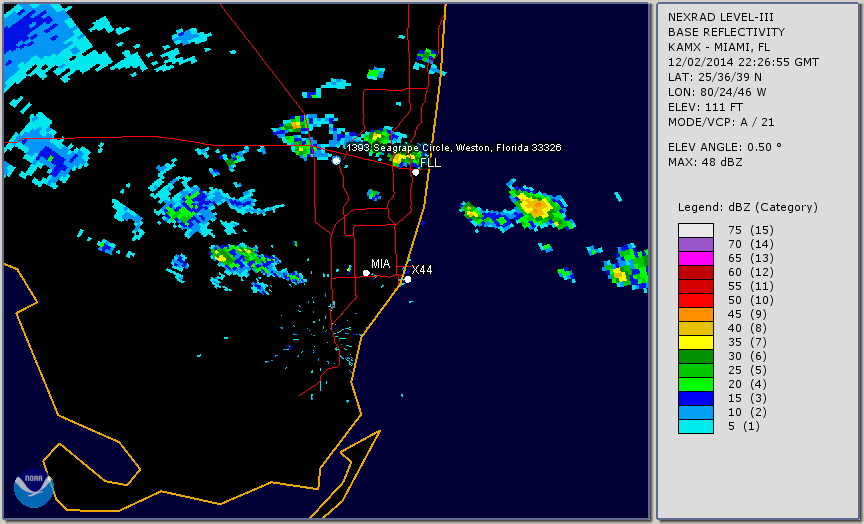This screenshot has height=524, width=864.
Task: Click the ELEV: 111 FT text
Action: coord(705,107)
